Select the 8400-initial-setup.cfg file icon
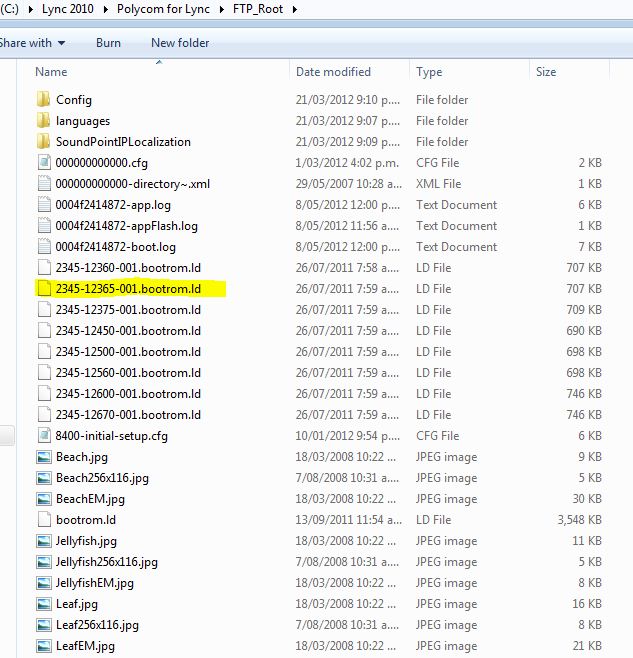This screenshot has width=633, height=658. coord(43,436)
